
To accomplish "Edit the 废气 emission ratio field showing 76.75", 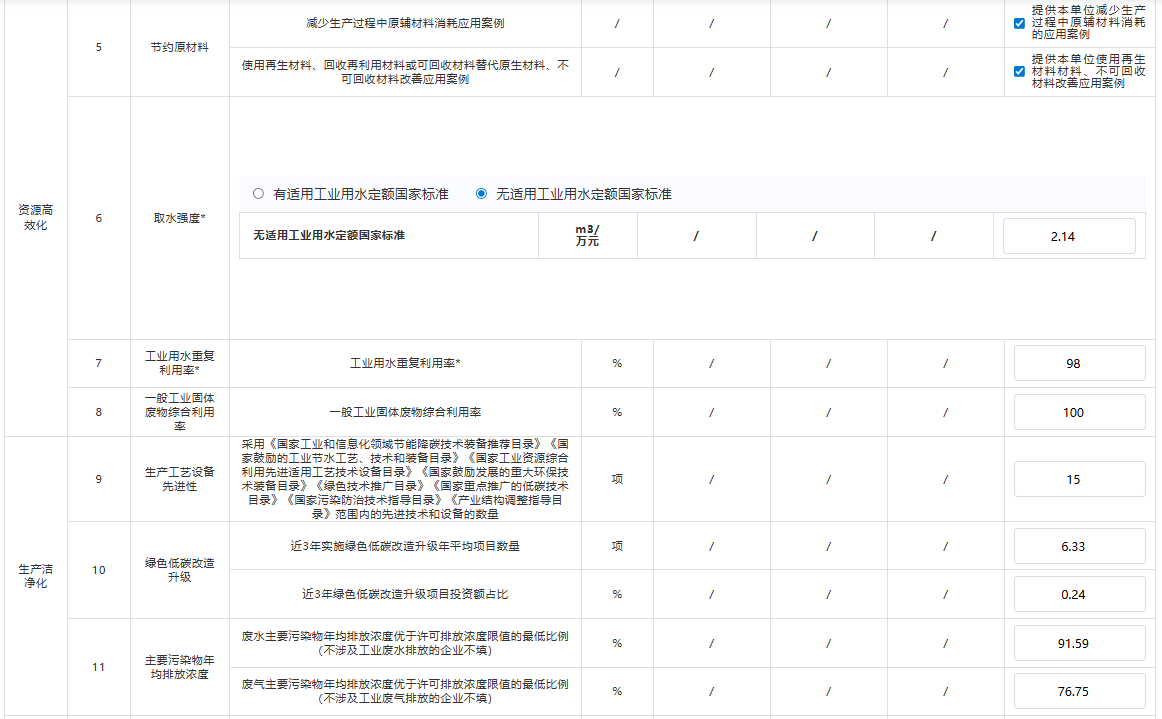I will coord(1079,691).
